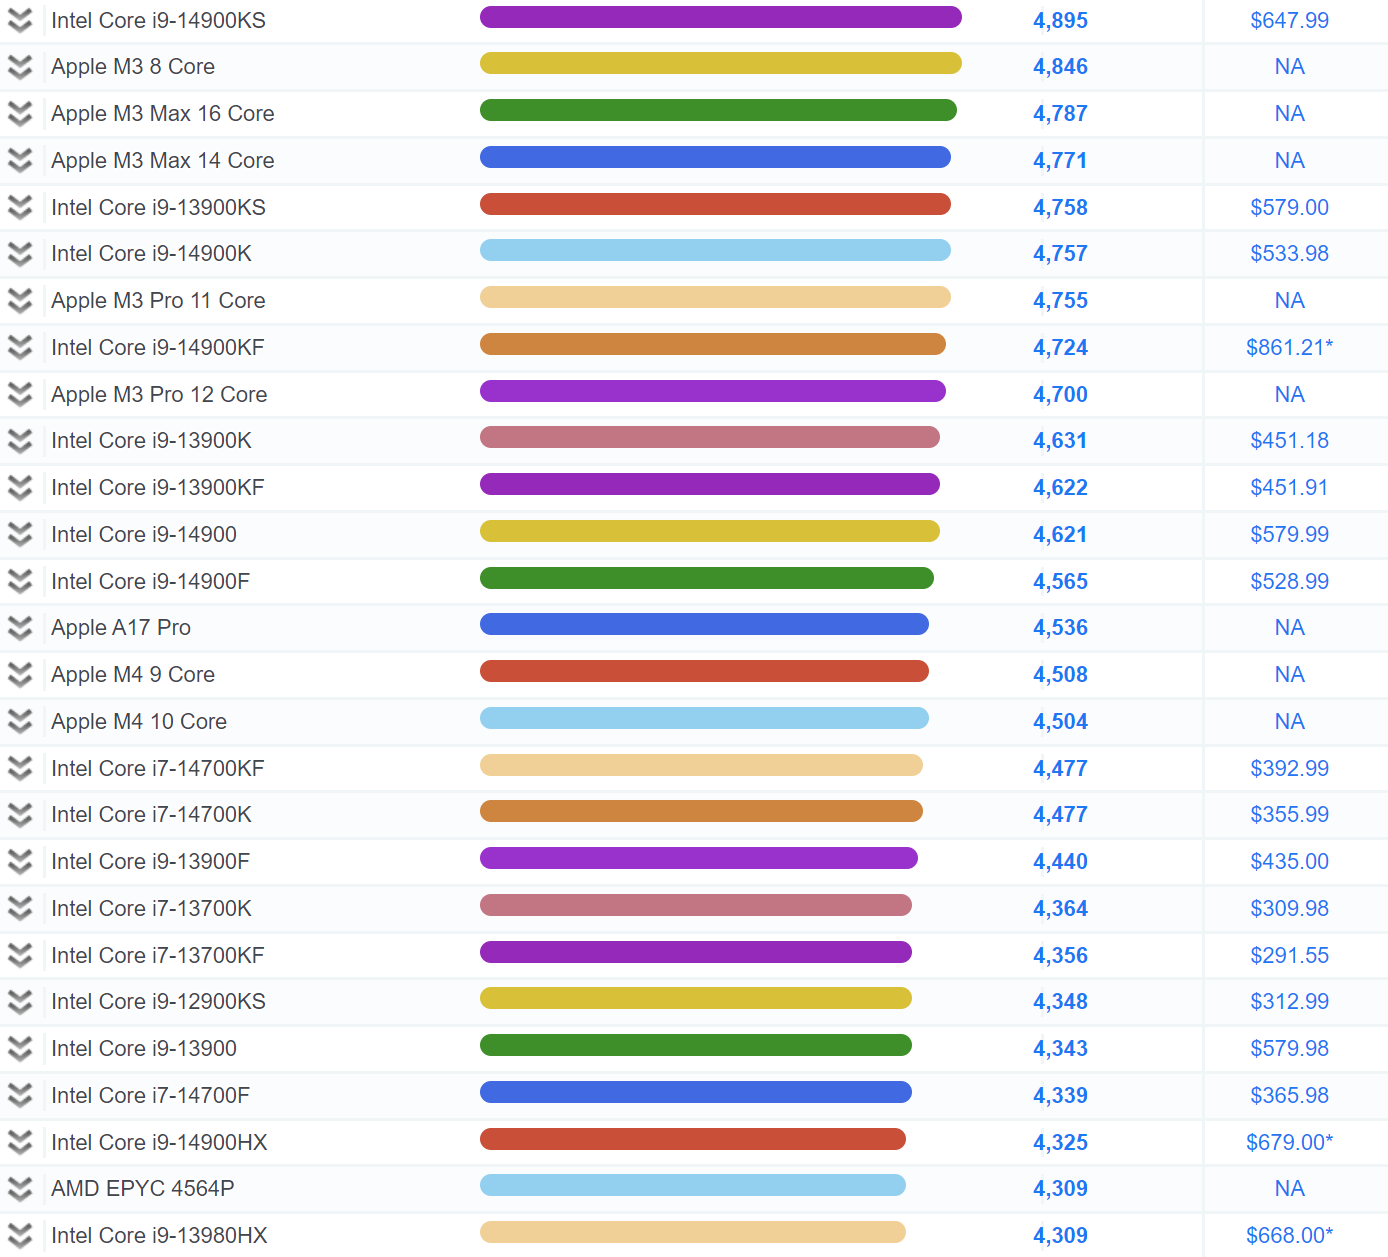Open the $647.99 price link

click(1290, 21)
